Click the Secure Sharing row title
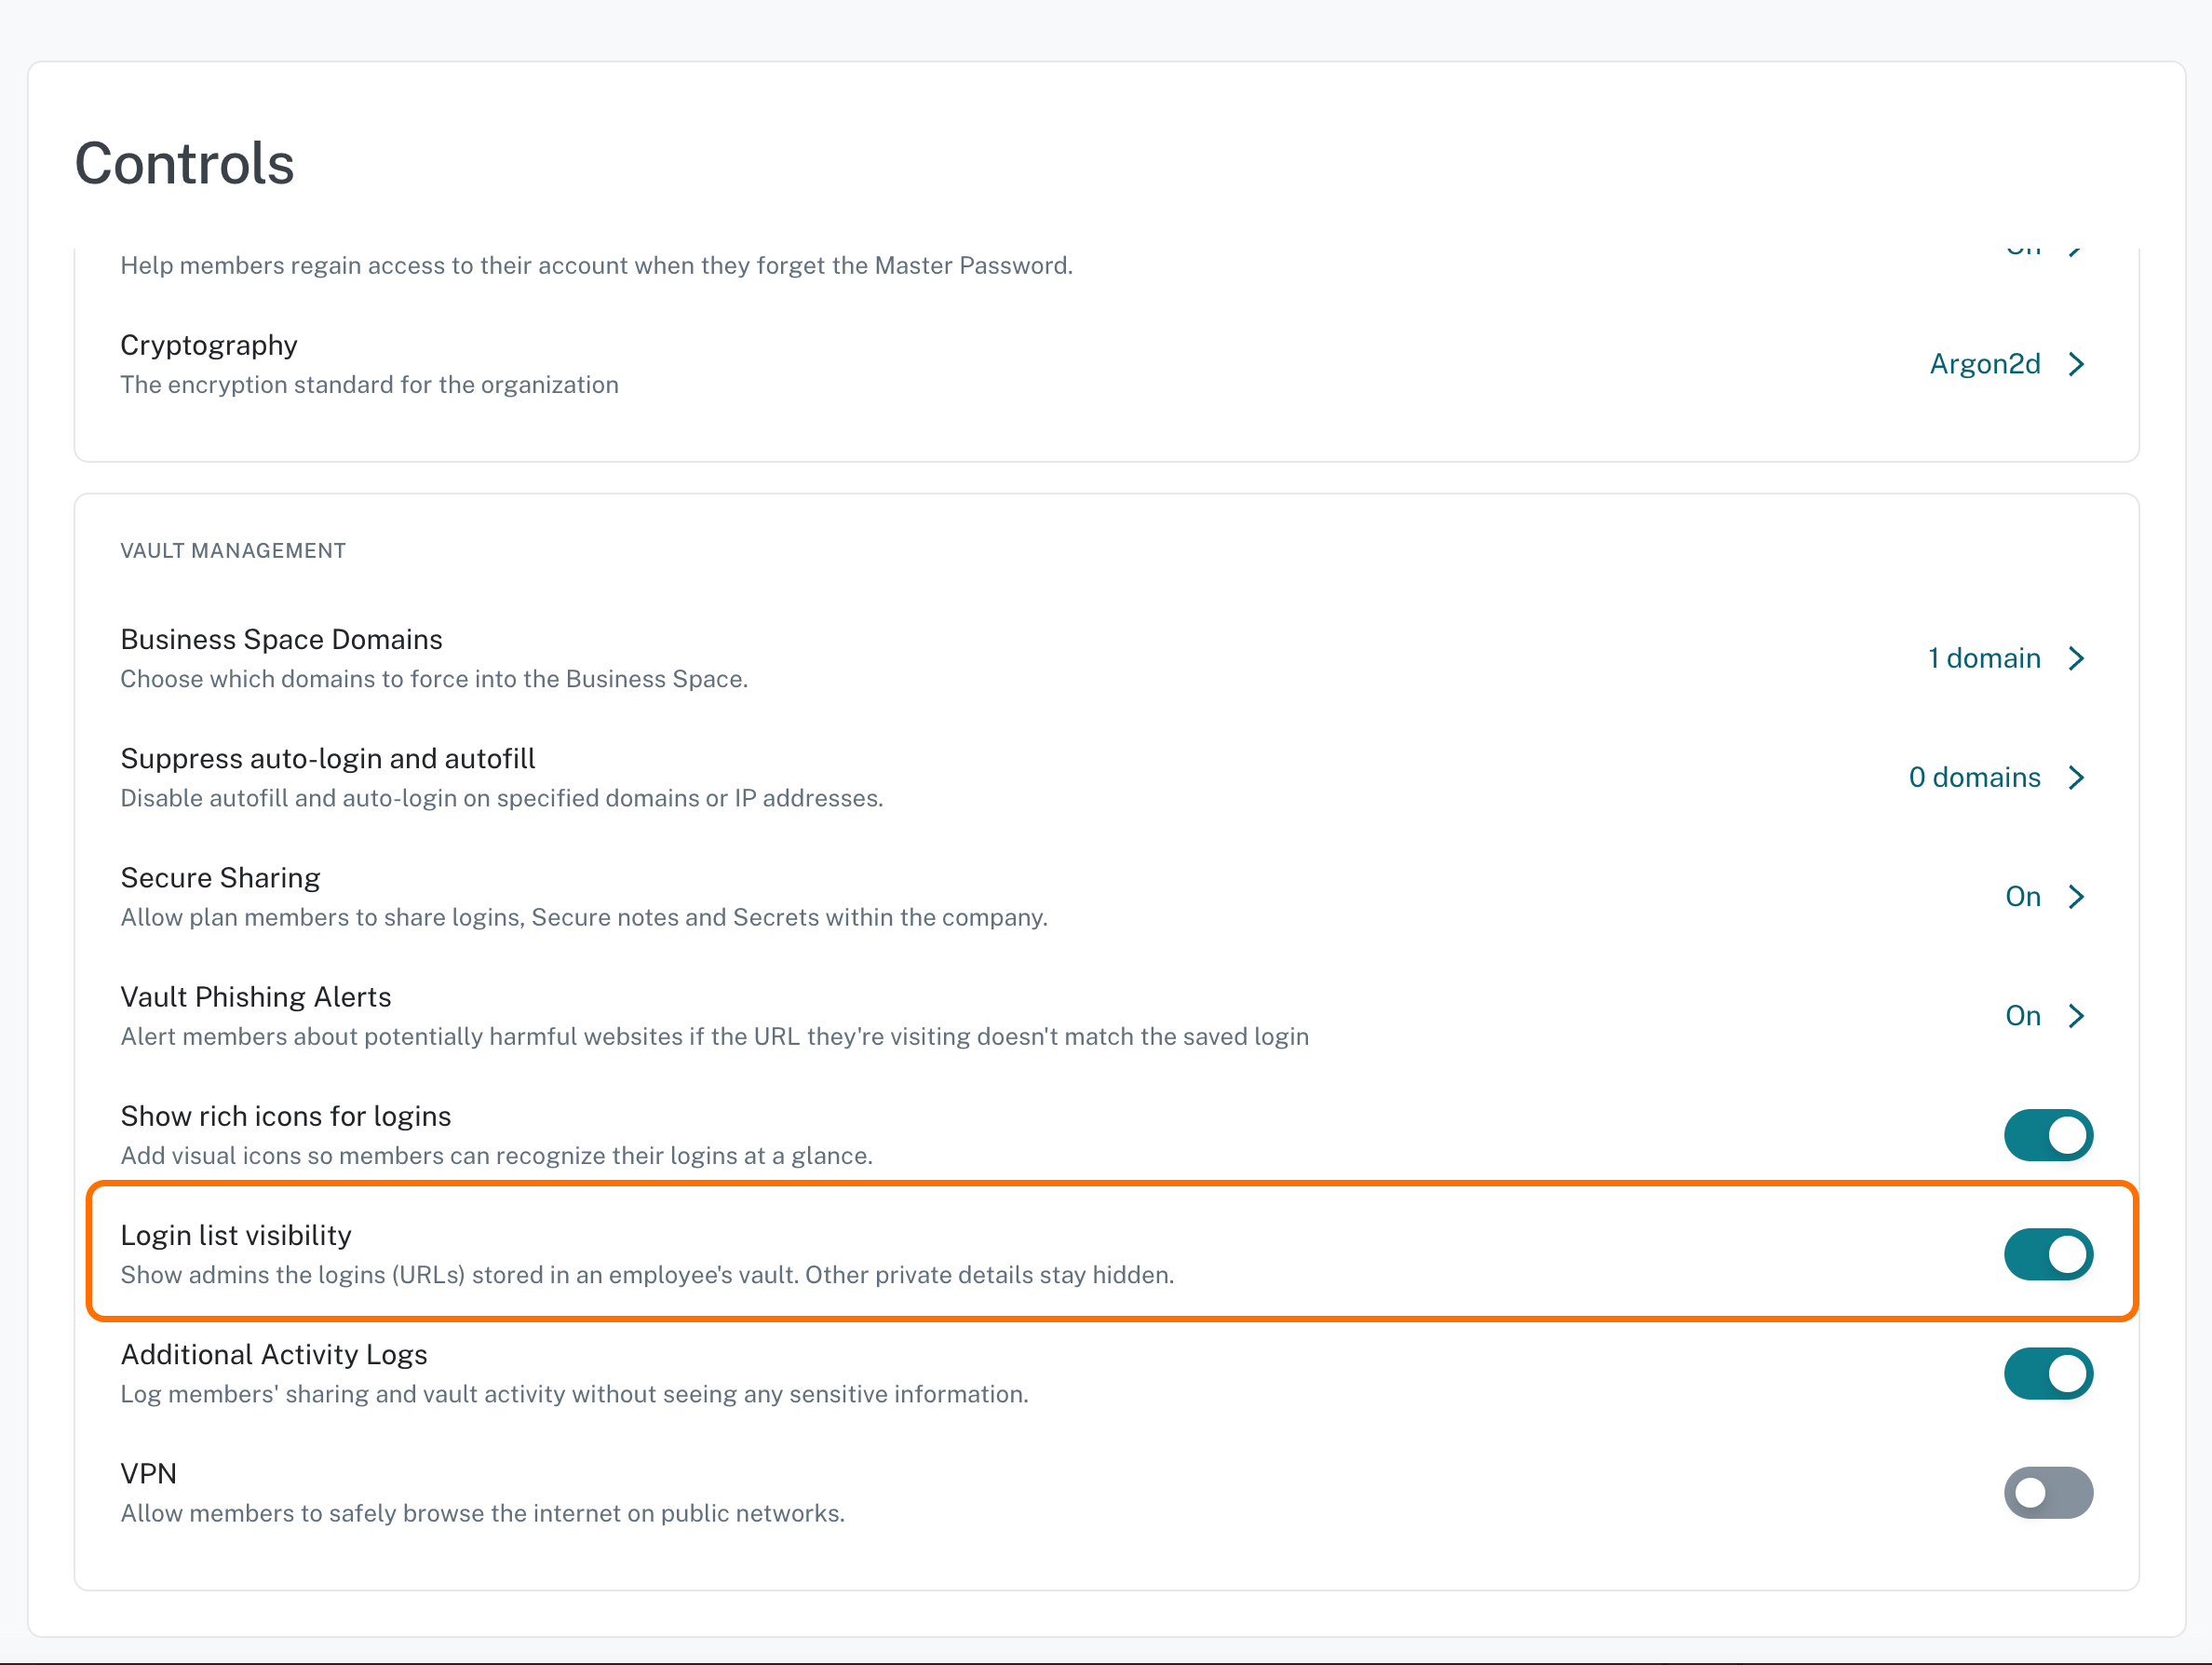 click(x=220, y=877)
